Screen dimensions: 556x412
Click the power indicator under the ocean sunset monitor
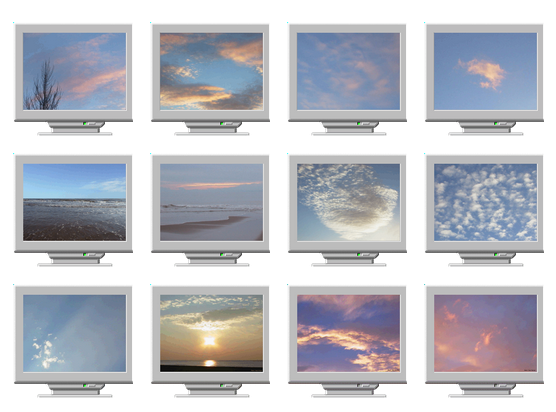(222, 385)
